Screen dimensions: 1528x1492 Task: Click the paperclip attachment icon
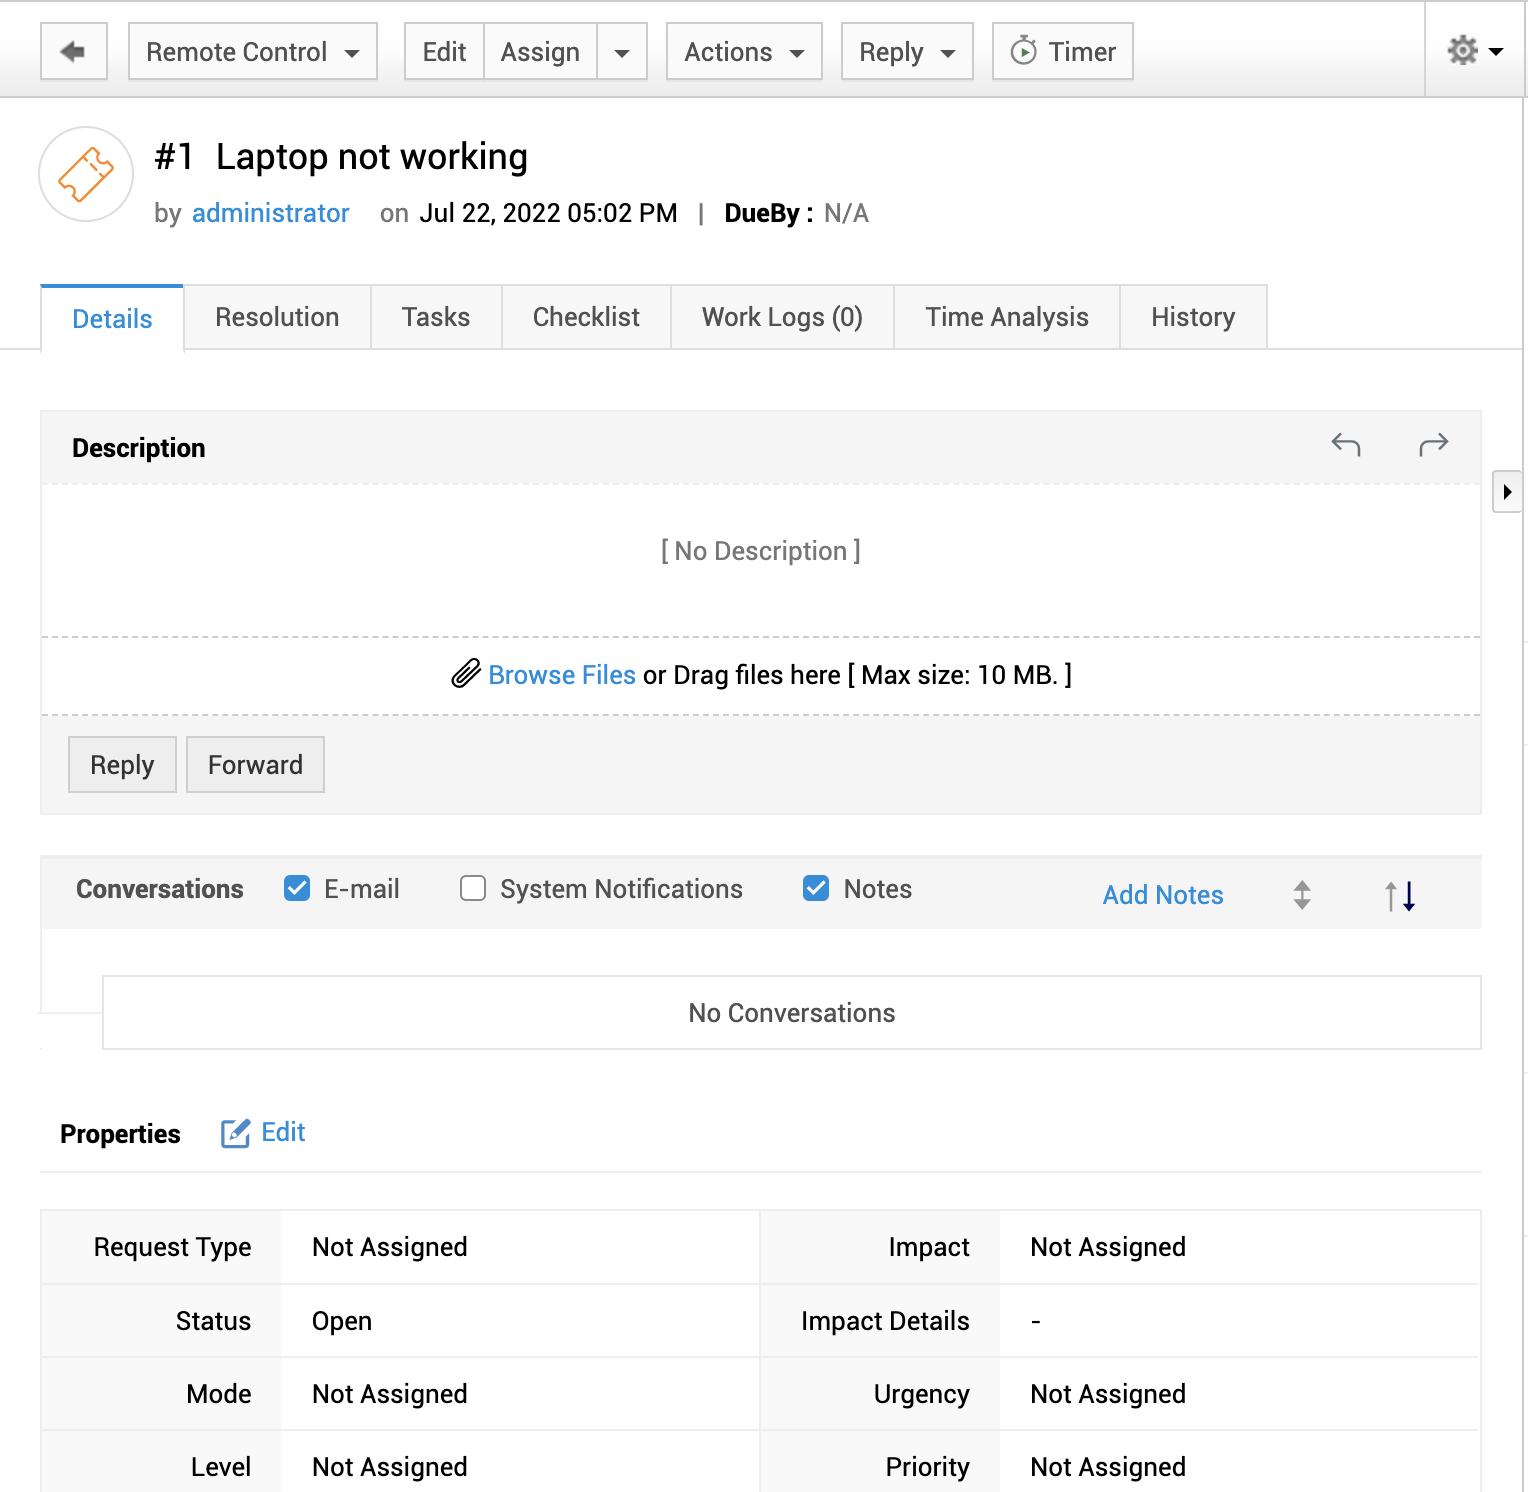click(465, 675)
